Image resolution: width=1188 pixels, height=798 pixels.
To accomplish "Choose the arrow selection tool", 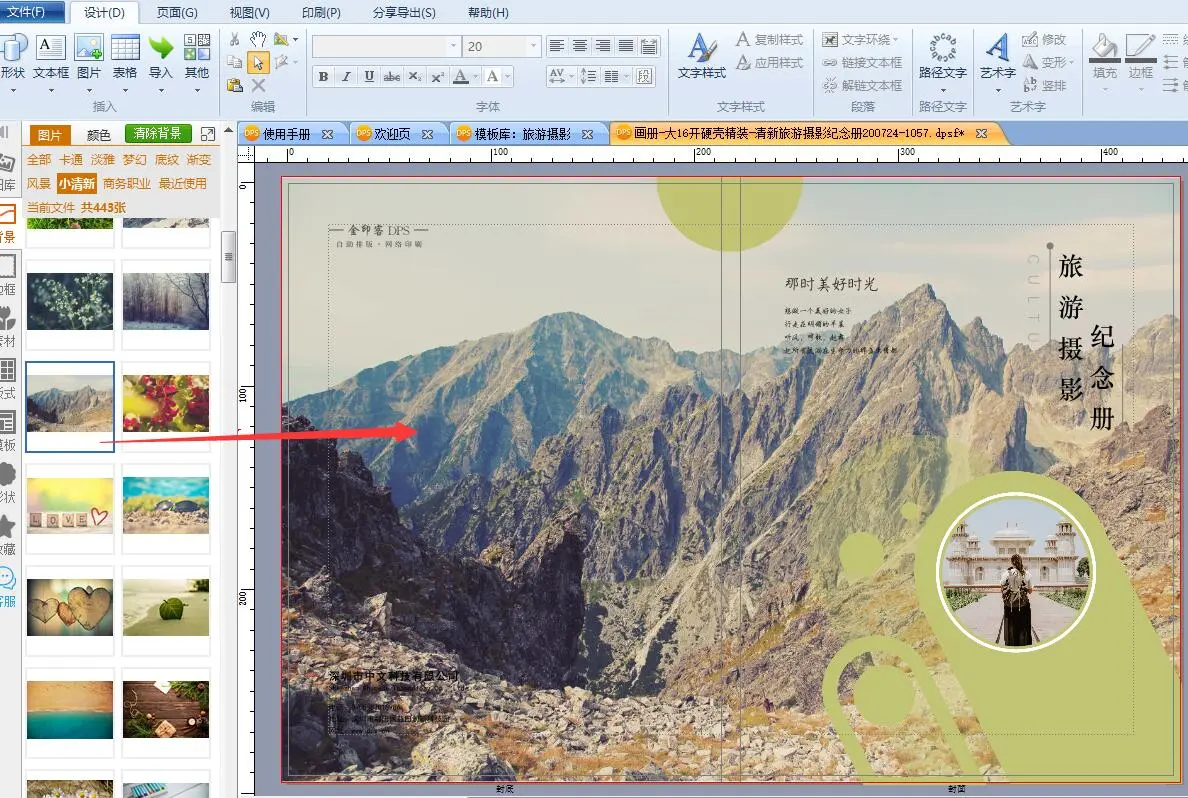I will pyautogui.click(x=258, y=62).
